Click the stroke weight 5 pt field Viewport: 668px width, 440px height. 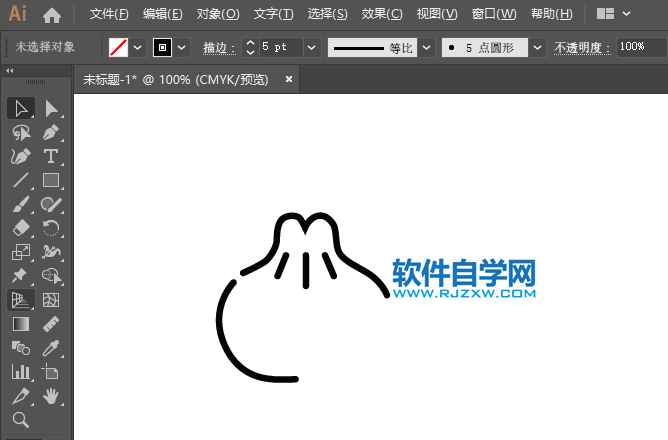pos(281,47)
